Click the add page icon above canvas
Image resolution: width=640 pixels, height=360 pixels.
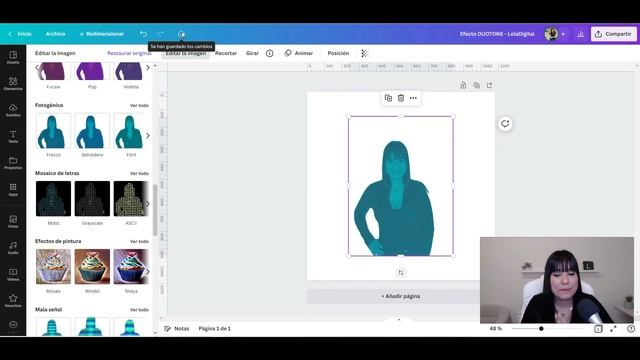[x=489, y=85]
